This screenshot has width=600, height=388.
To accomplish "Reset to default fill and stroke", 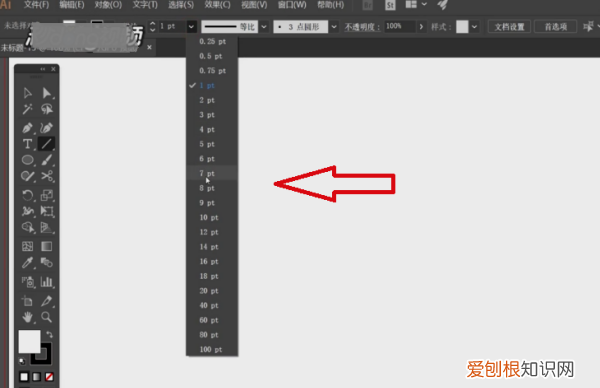I will tap(22, 361).
